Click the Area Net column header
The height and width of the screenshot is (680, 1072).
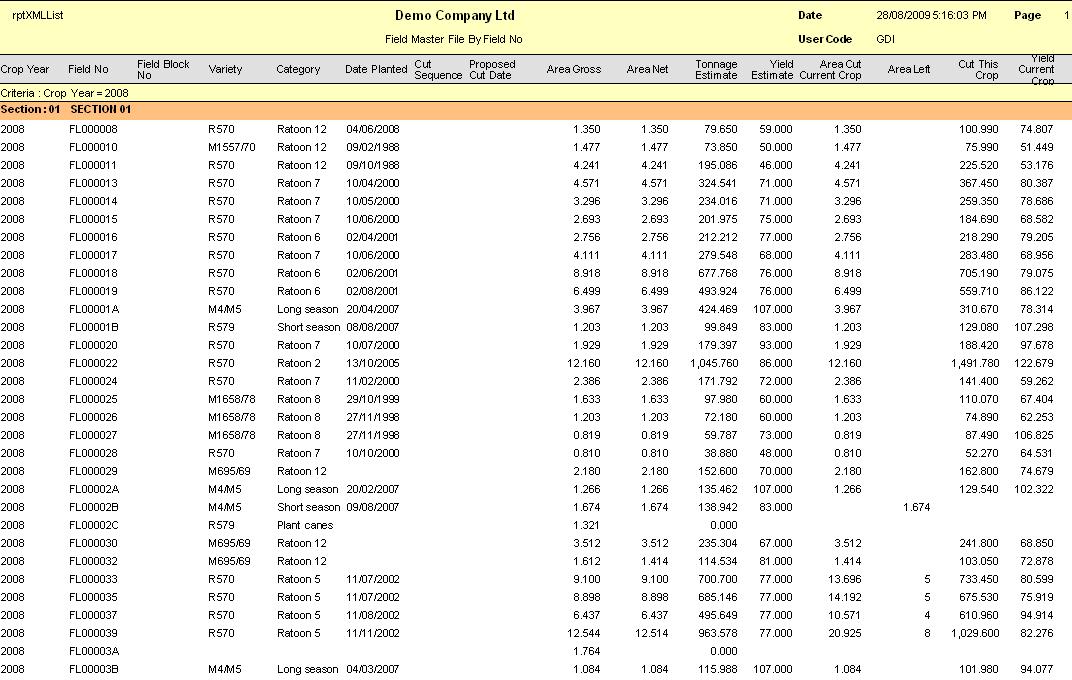(x=647, y=69)
